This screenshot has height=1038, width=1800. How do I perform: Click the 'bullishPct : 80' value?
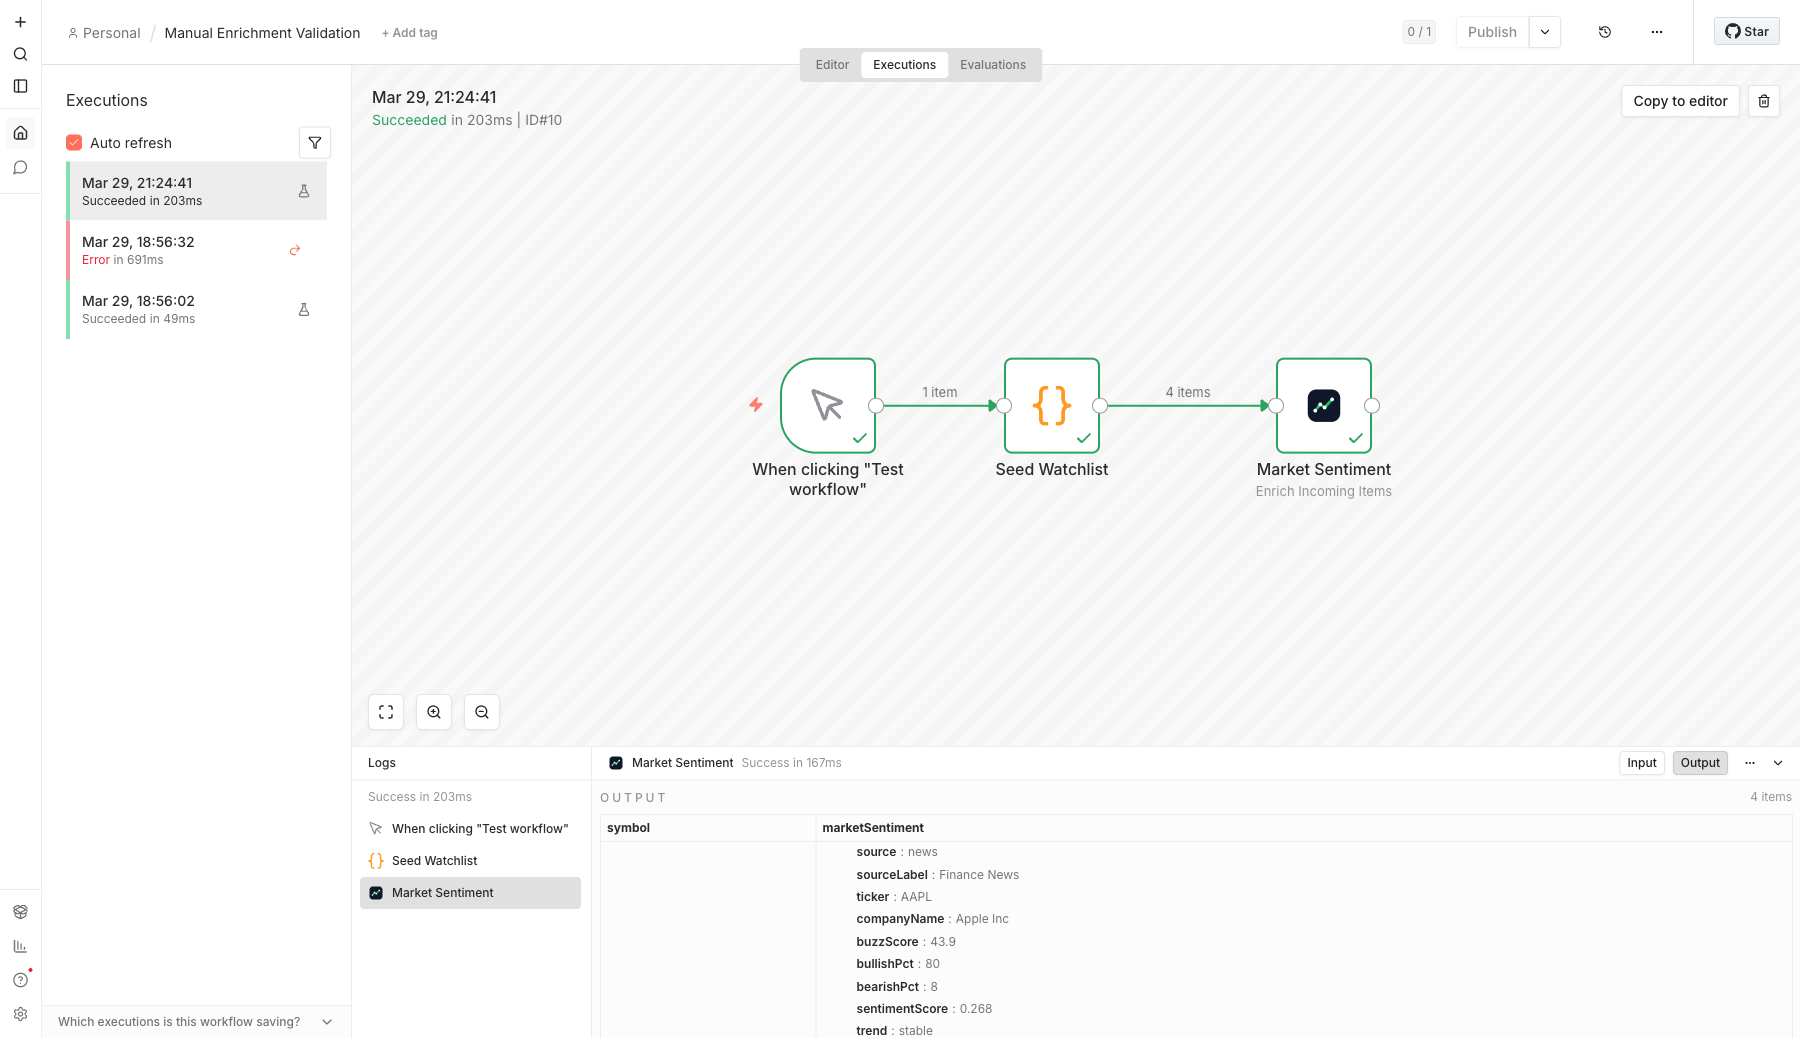pos(898,964)
